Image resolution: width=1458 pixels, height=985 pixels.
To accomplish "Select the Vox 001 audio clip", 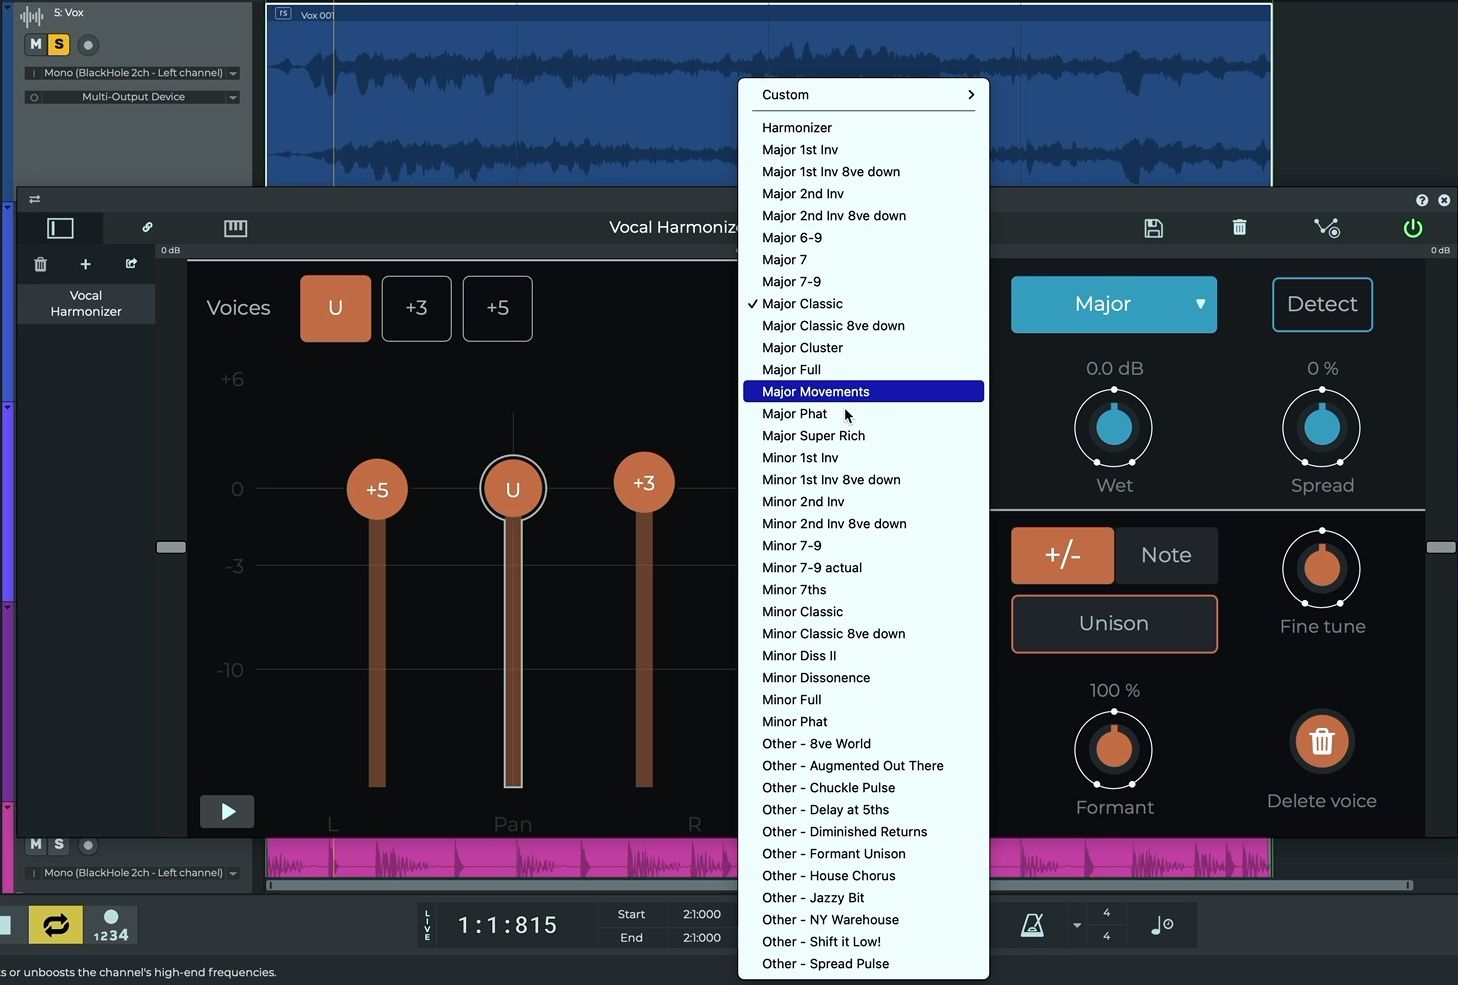I will point(768,96).
